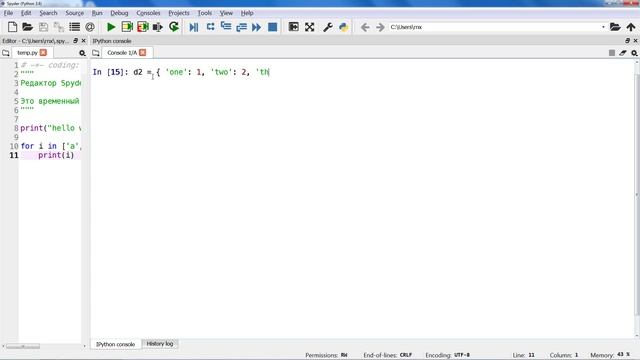Browse console tabs icon beside Console 1/A
Viewport: 640px width, 360px height.
(x=96, y=53)
